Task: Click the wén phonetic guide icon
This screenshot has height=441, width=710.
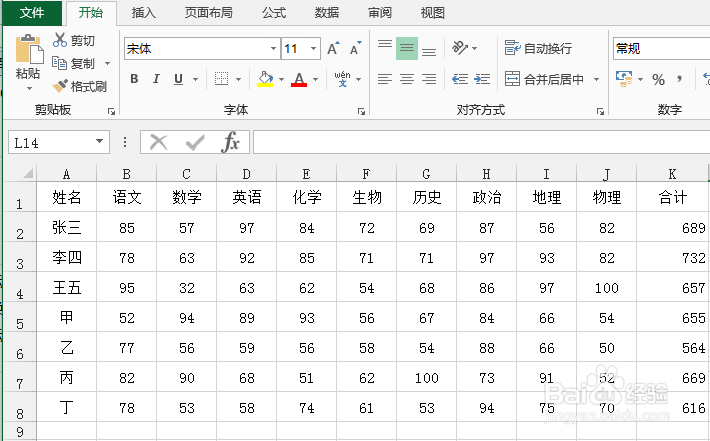Action: [342, 79]
